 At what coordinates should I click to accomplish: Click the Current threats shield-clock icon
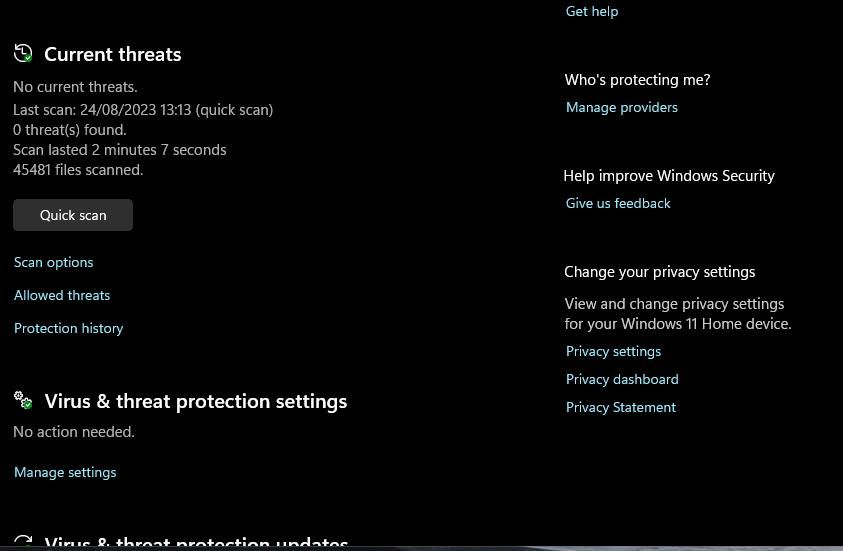pos(23,54)
